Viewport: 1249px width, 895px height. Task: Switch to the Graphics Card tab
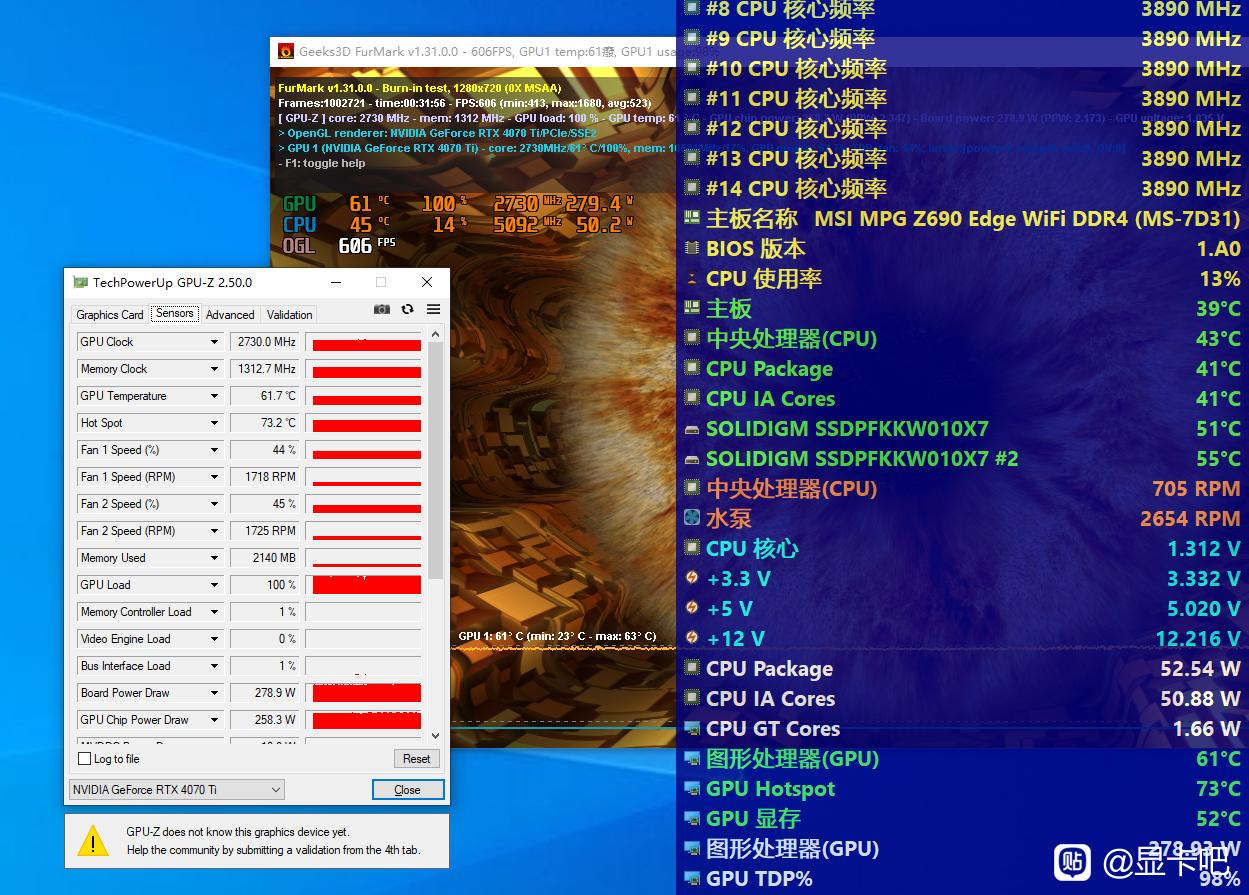click(110, 314)
